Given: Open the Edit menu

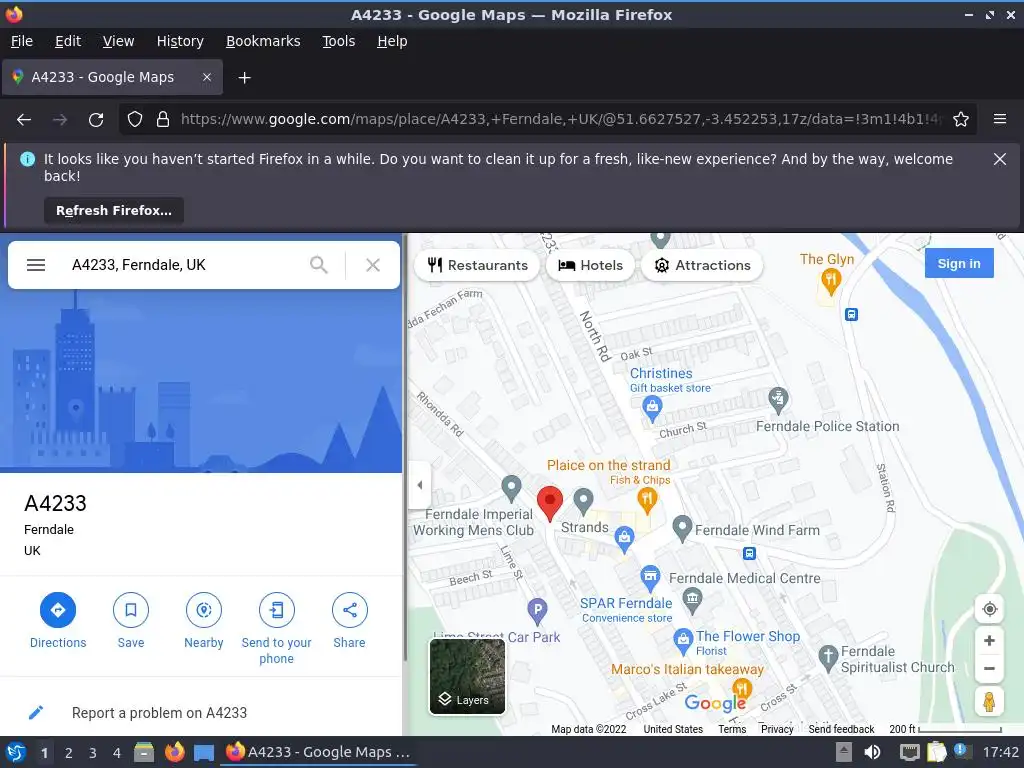Looking at the screenshot, I should pos(68,41).
